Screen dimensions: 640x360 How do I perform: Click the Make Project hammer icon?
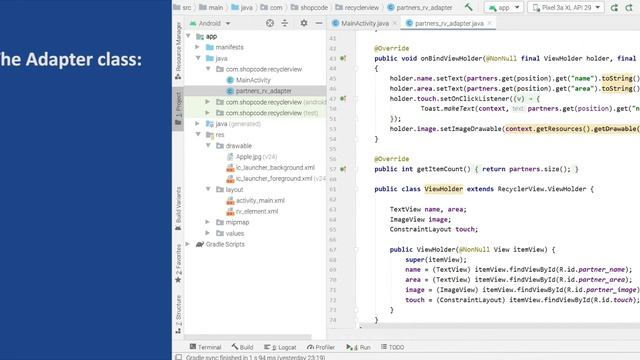click(468, 7)
